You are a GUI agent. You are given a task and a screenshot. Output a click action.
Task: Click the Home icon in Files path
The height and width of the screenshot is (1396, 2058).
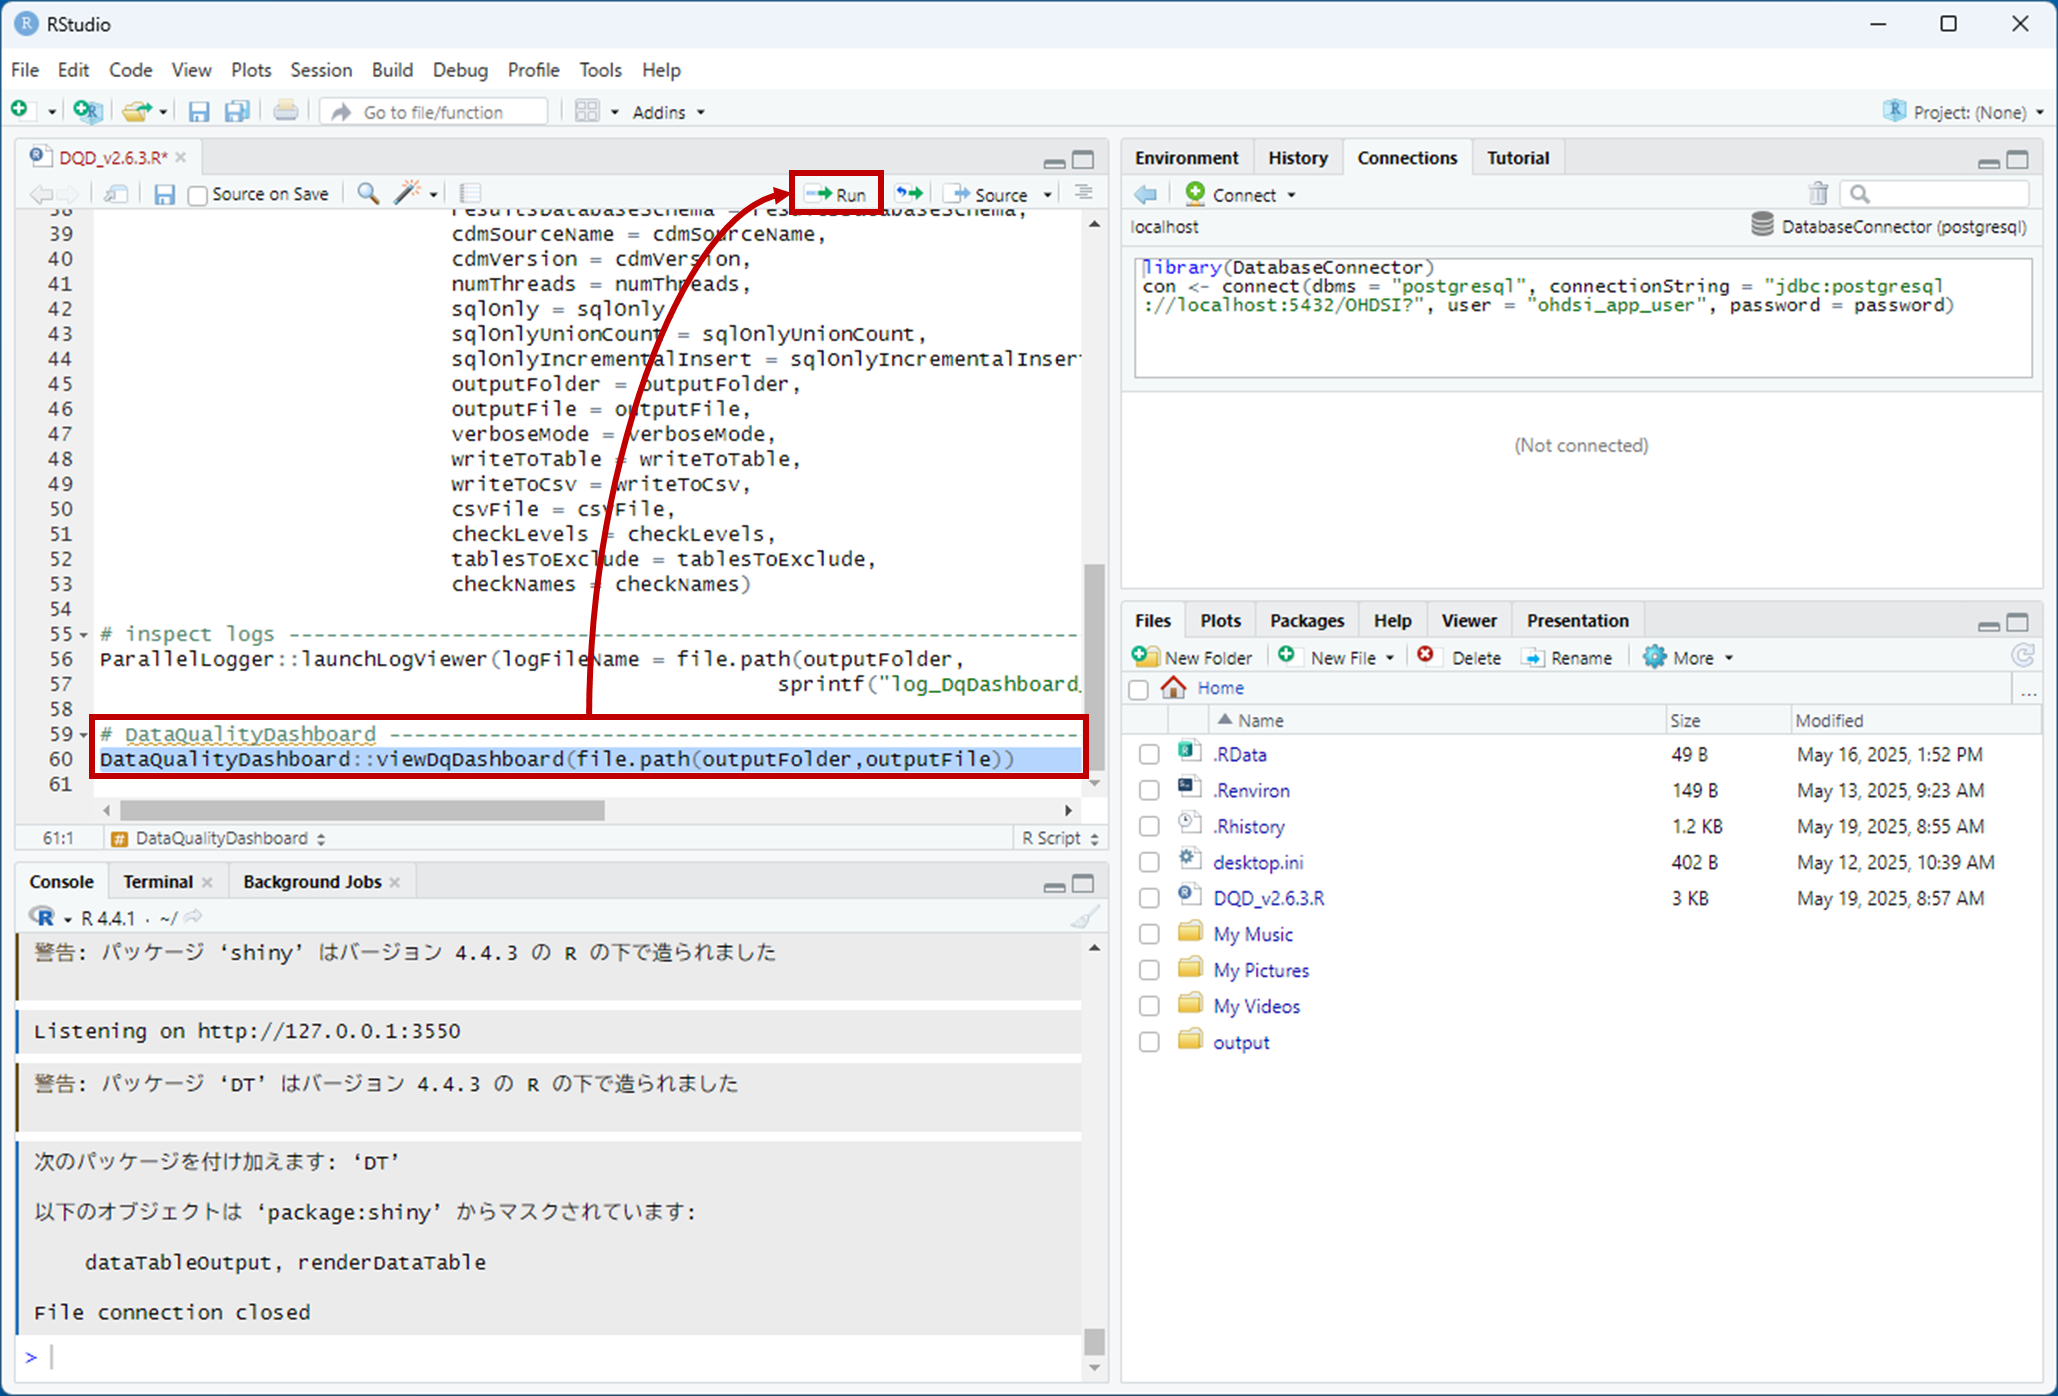click(x=1174, y=687)
